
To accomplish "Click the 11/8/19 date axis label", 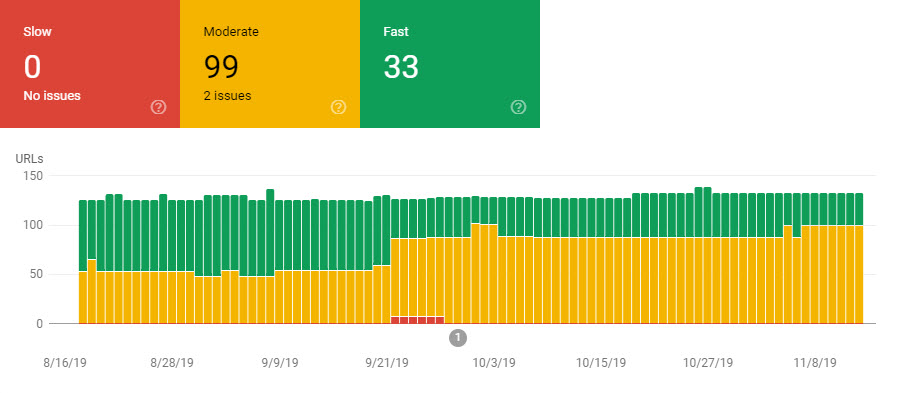I will pyautogui.click(x=815, y=363).
